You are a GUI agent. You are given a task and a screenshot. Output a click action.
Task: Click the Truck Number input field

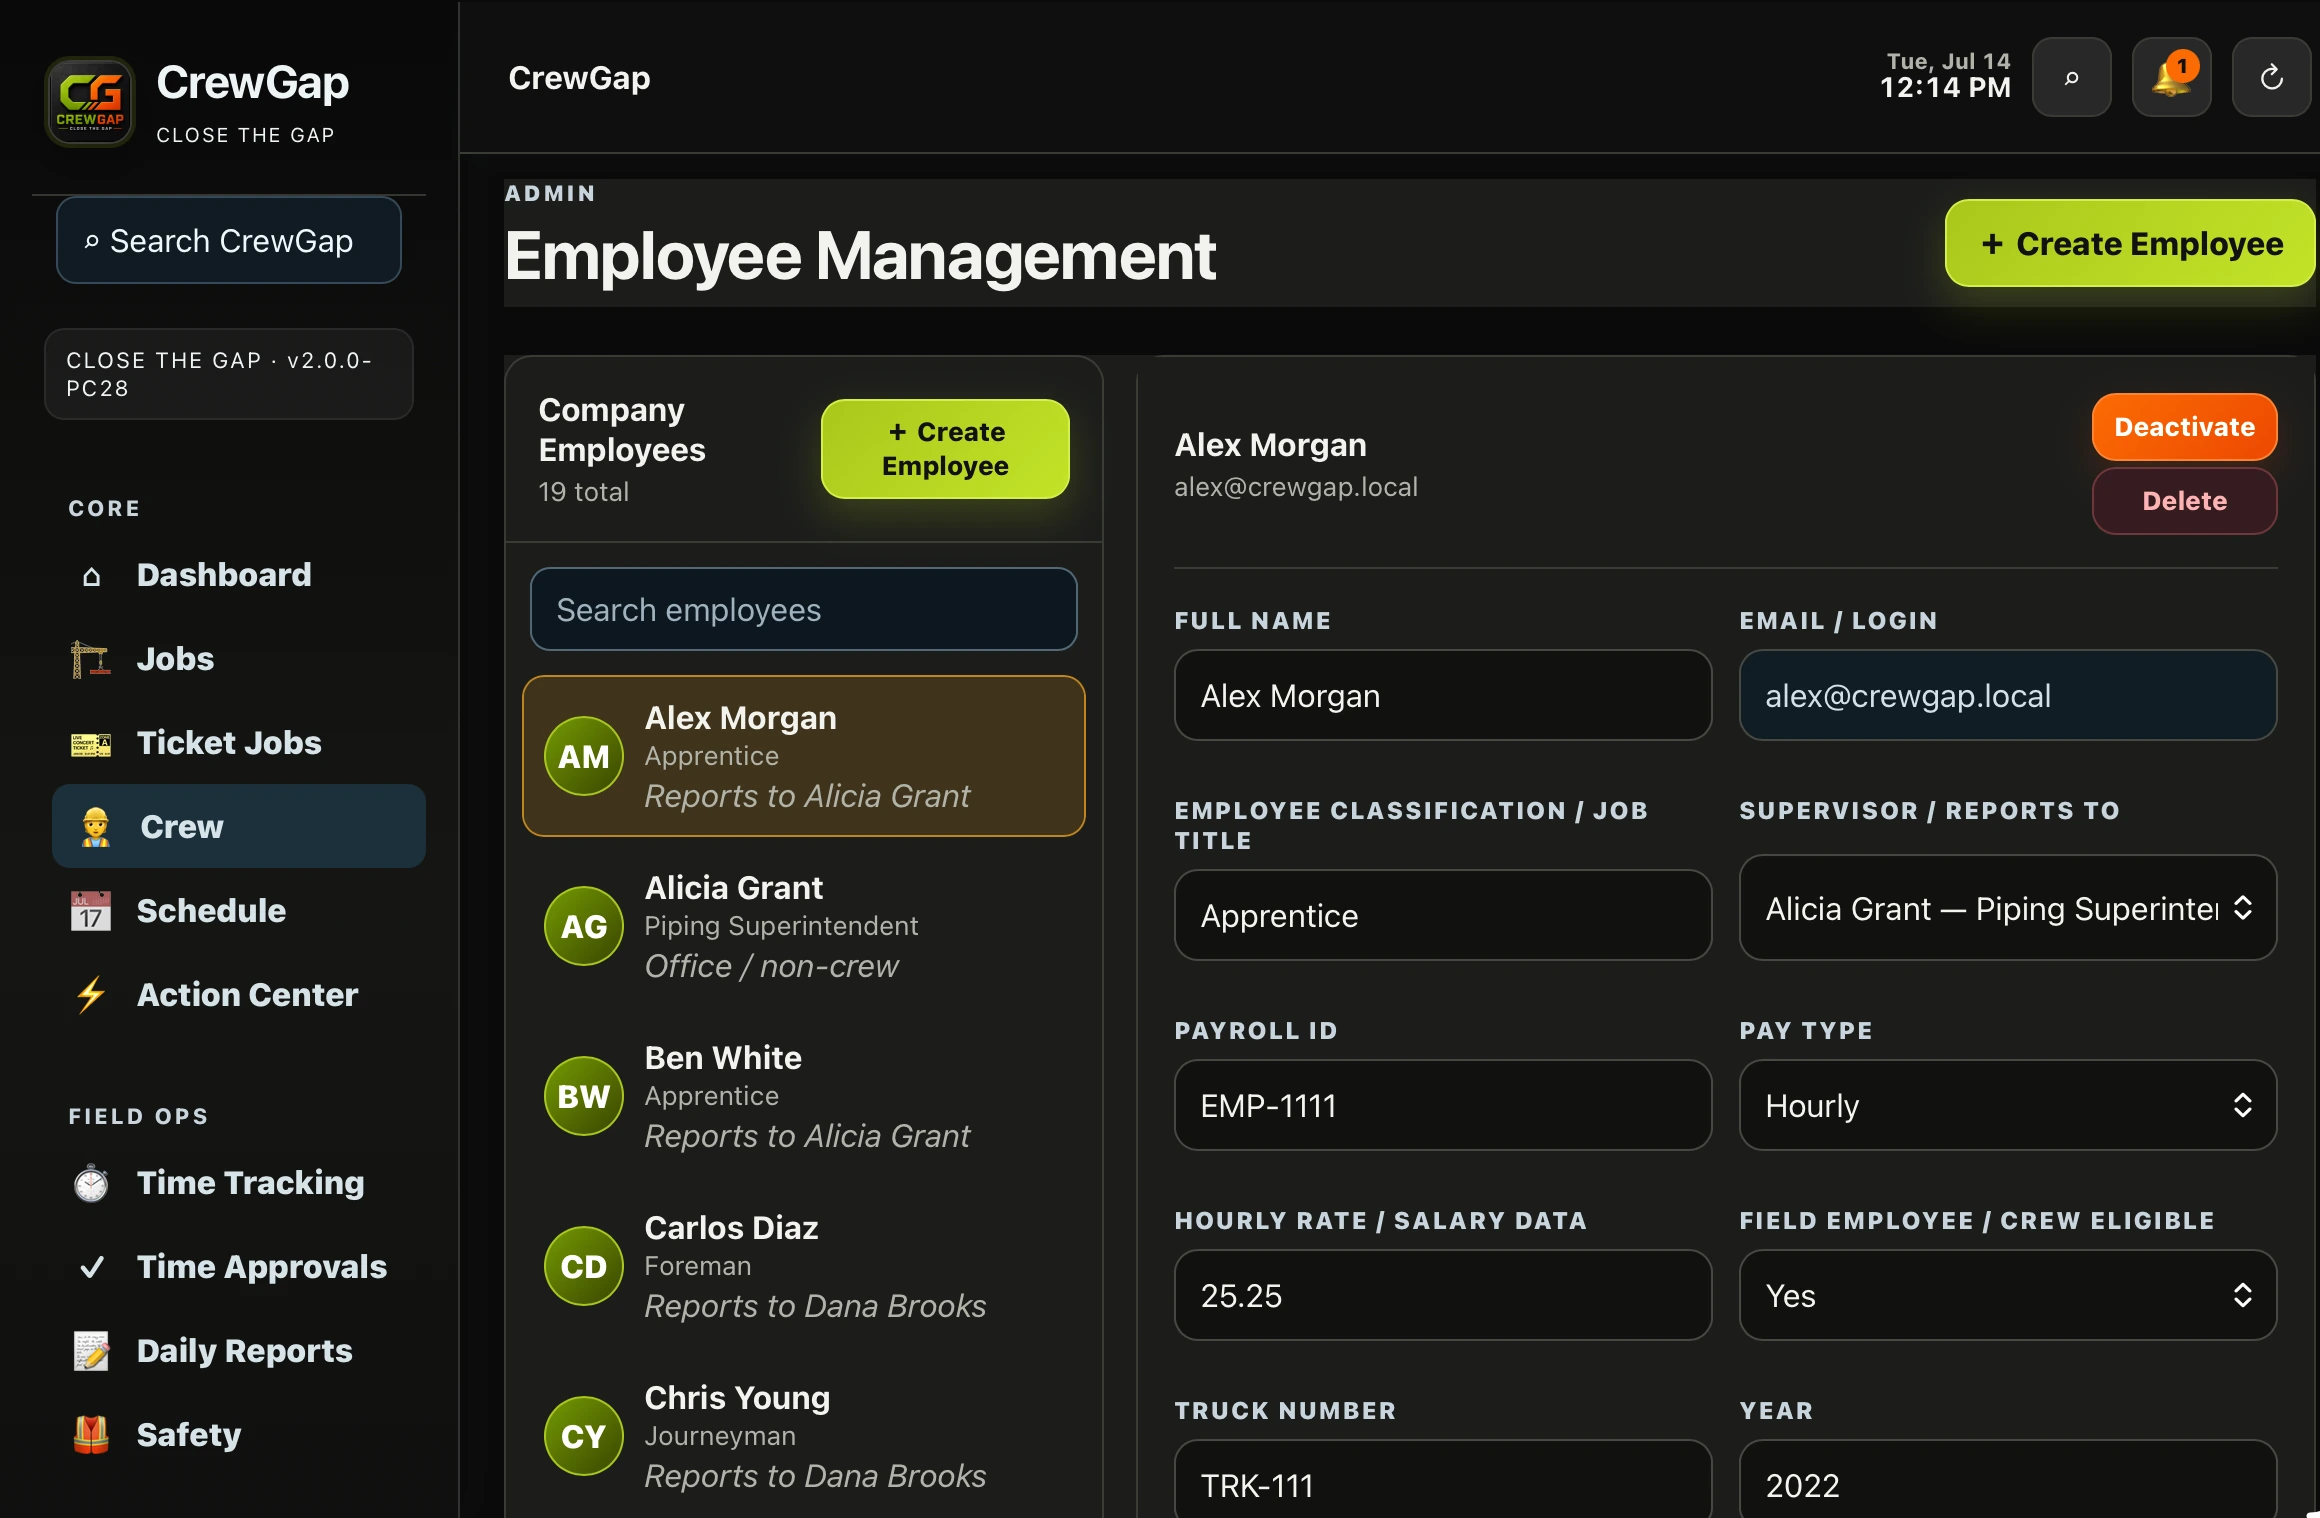click(x=1443, y=1480)
